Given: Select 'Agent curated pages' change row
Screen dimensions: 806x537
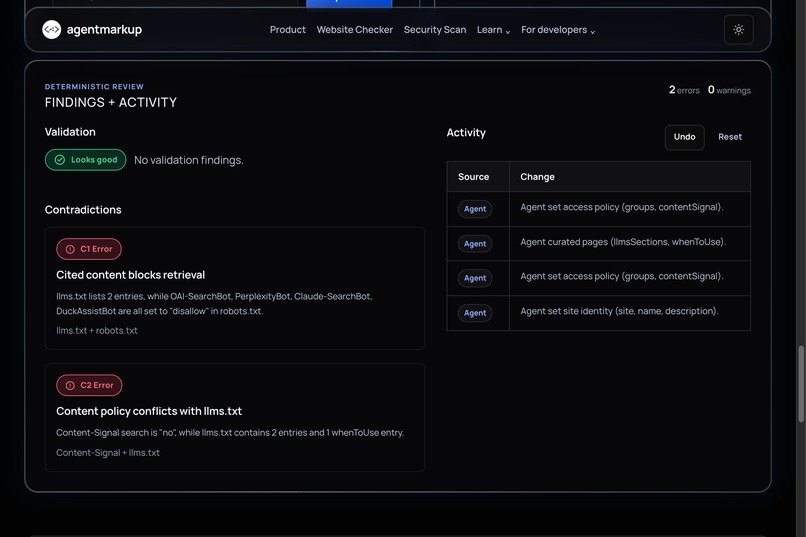Looking at the screenshot, I should click(598, 244).
